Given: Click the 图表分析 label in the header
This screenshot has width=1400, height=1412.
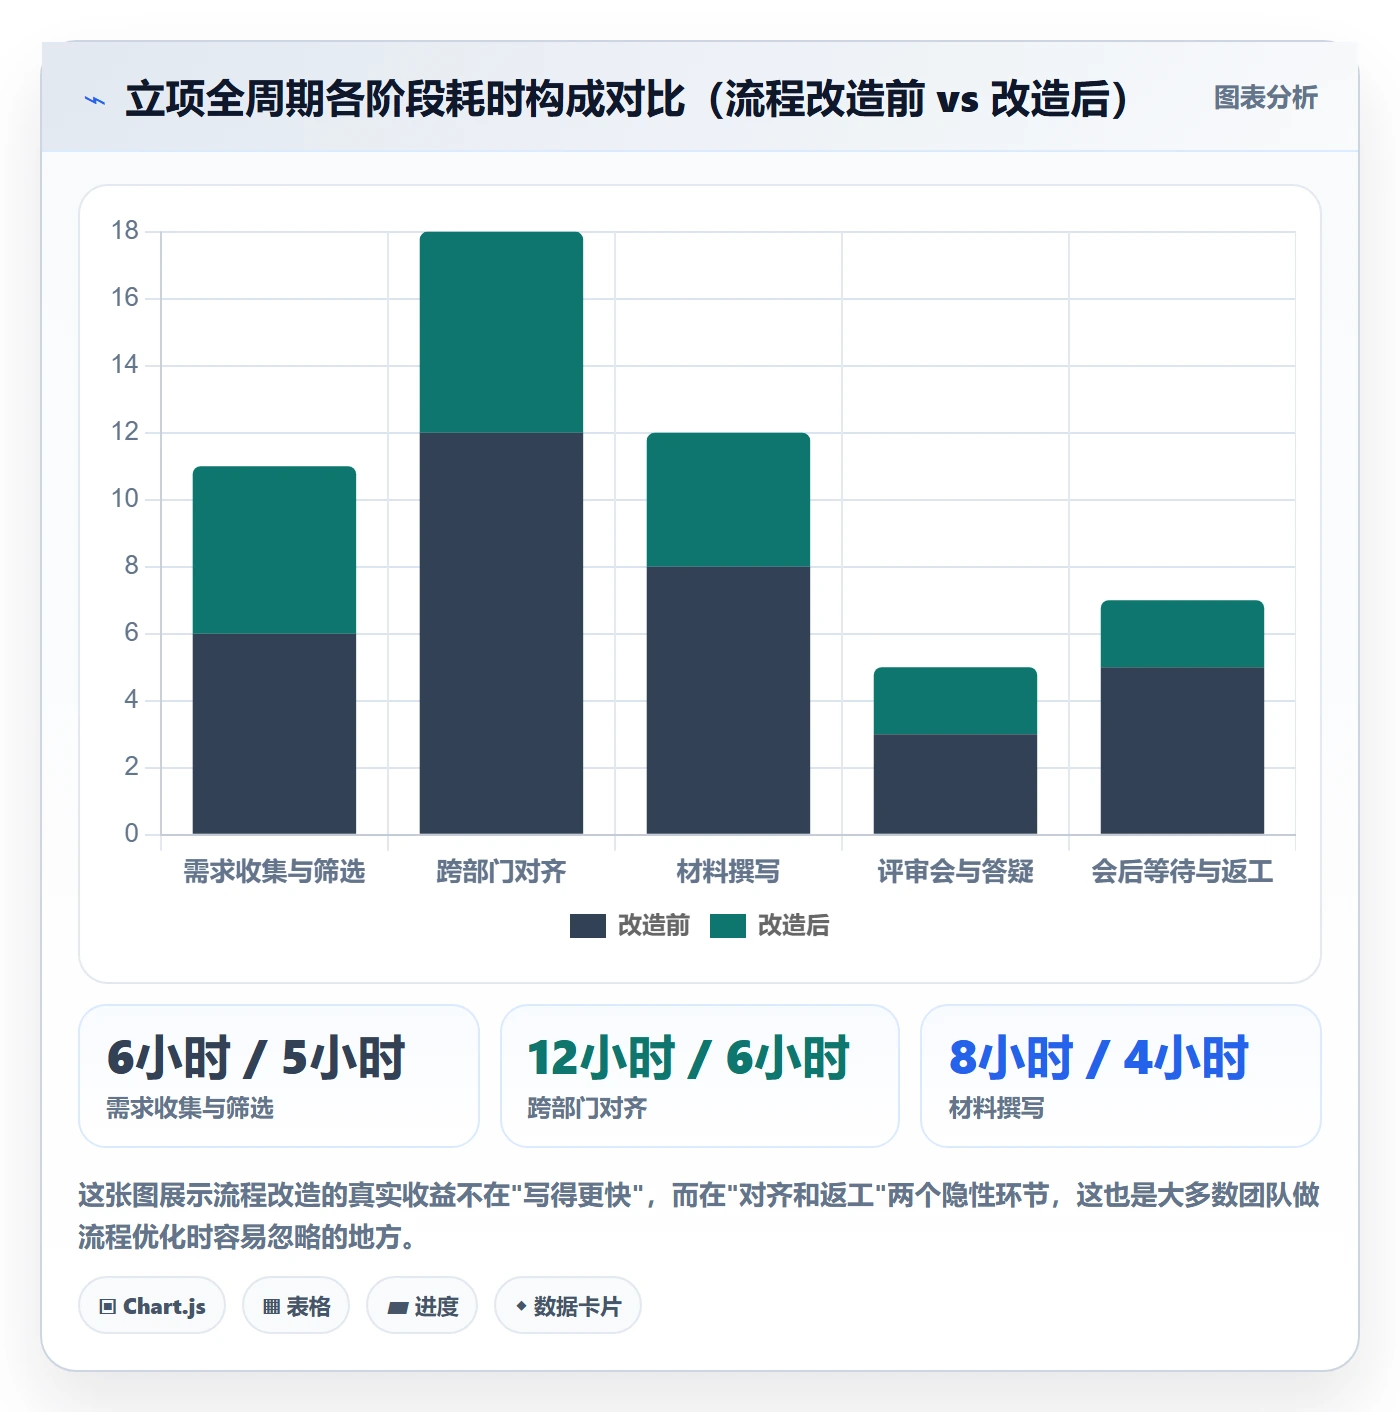Looking at the screenshot, I should (x=1265, y=98).
